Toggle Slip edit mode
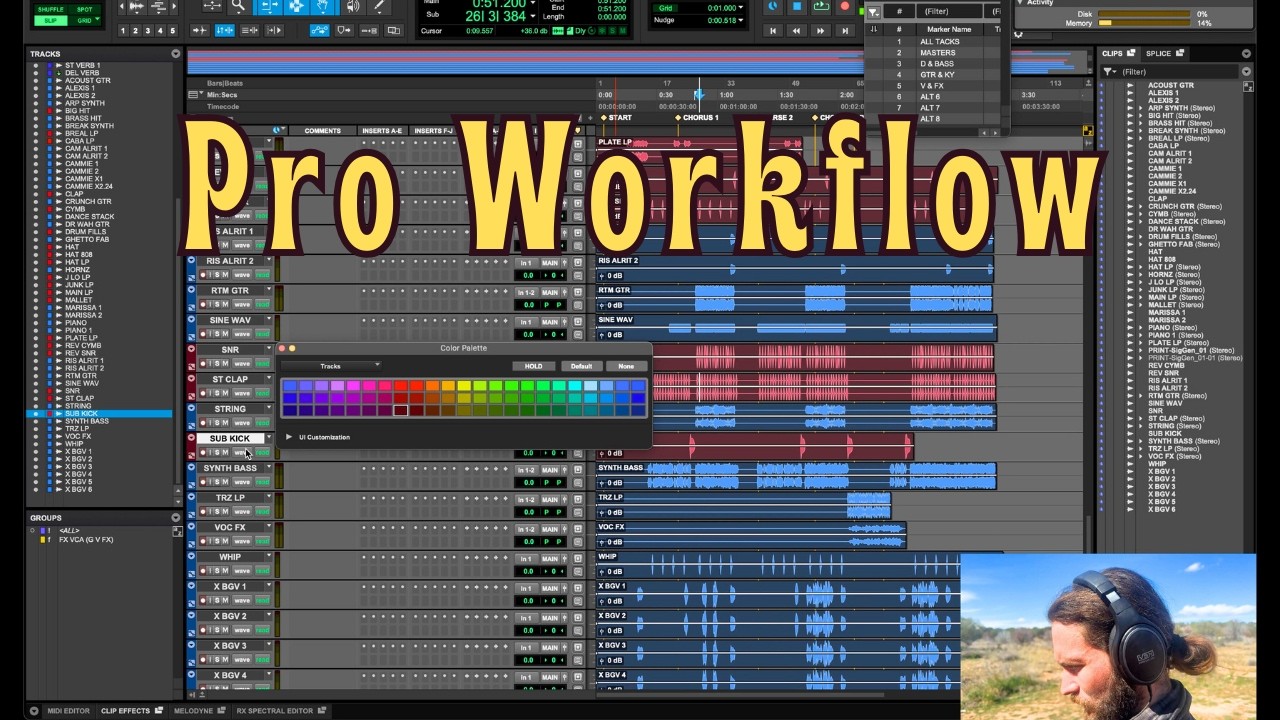This screenshot has height=720, width=1280. click(51, 20)
